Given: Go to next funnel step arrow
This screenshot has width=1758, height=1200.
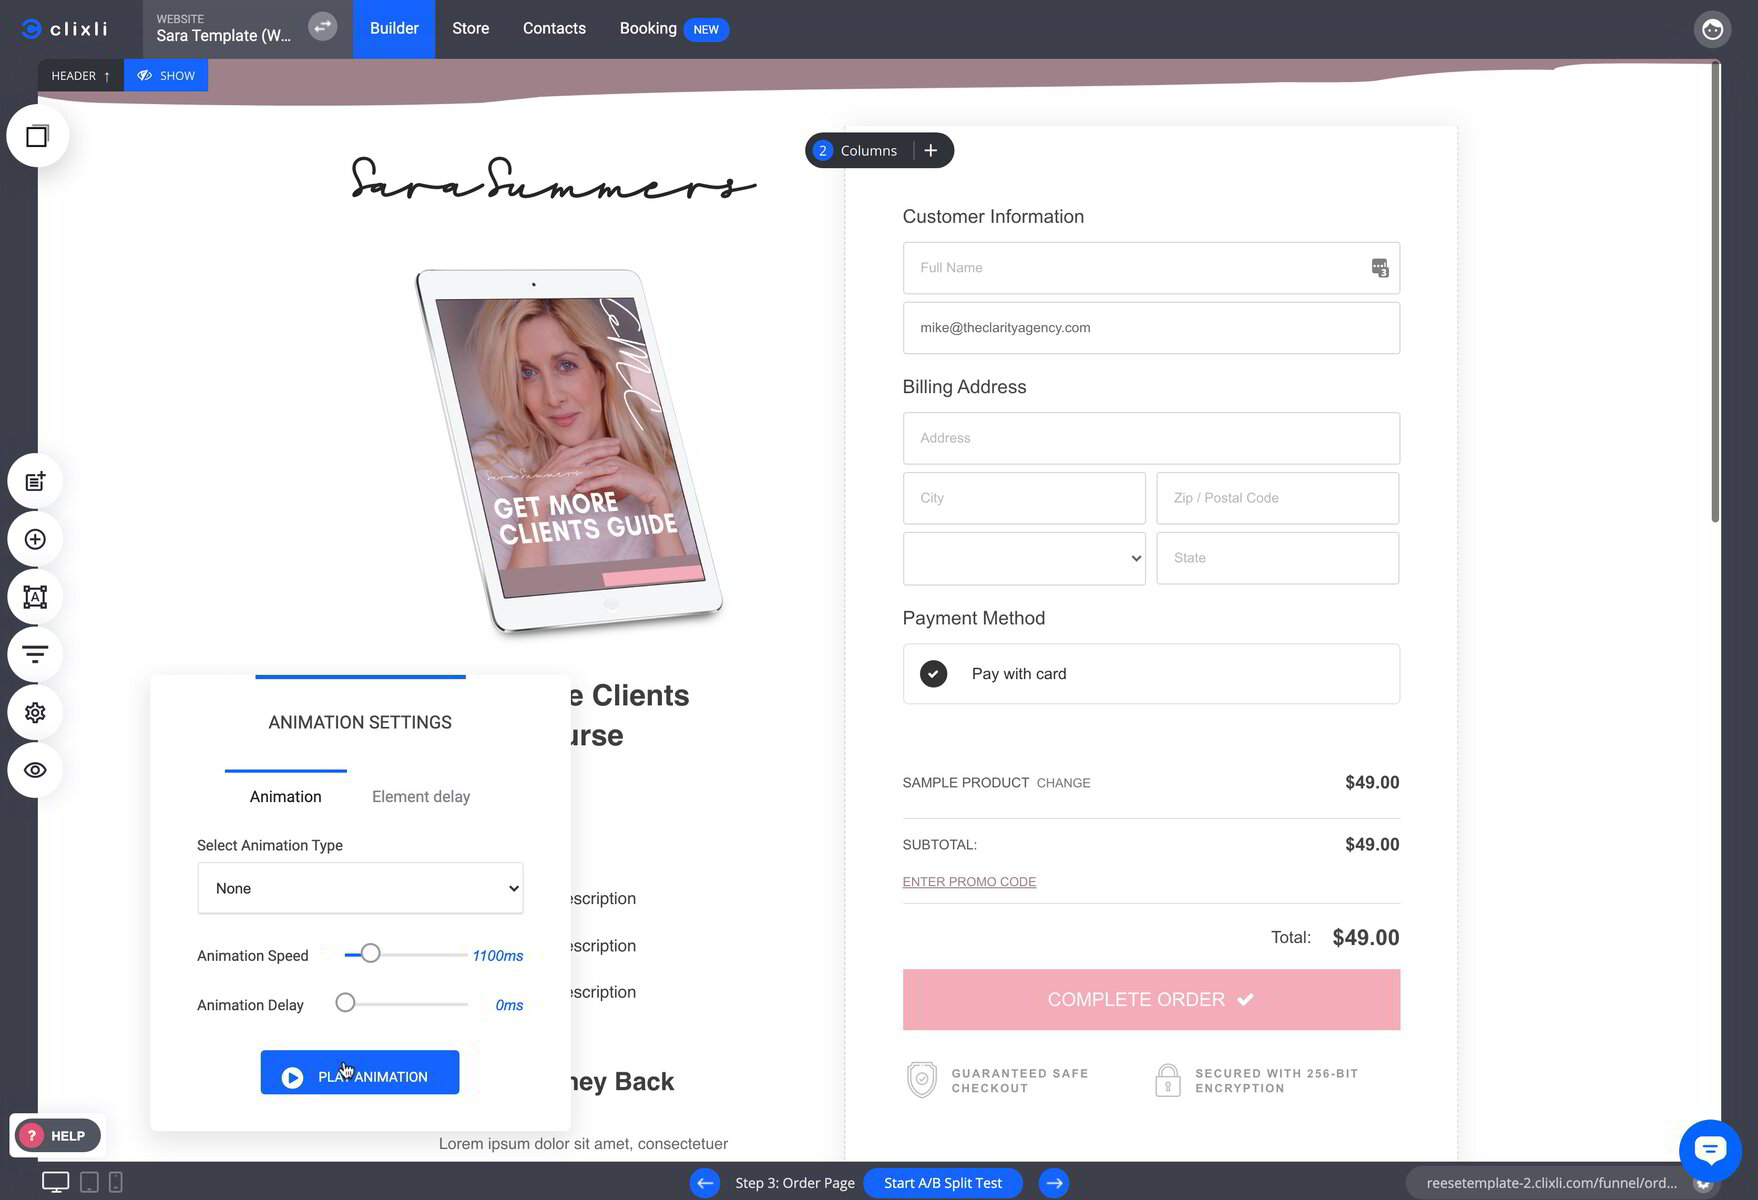Looking at the screenshot, I should tap(1054, 1183).
